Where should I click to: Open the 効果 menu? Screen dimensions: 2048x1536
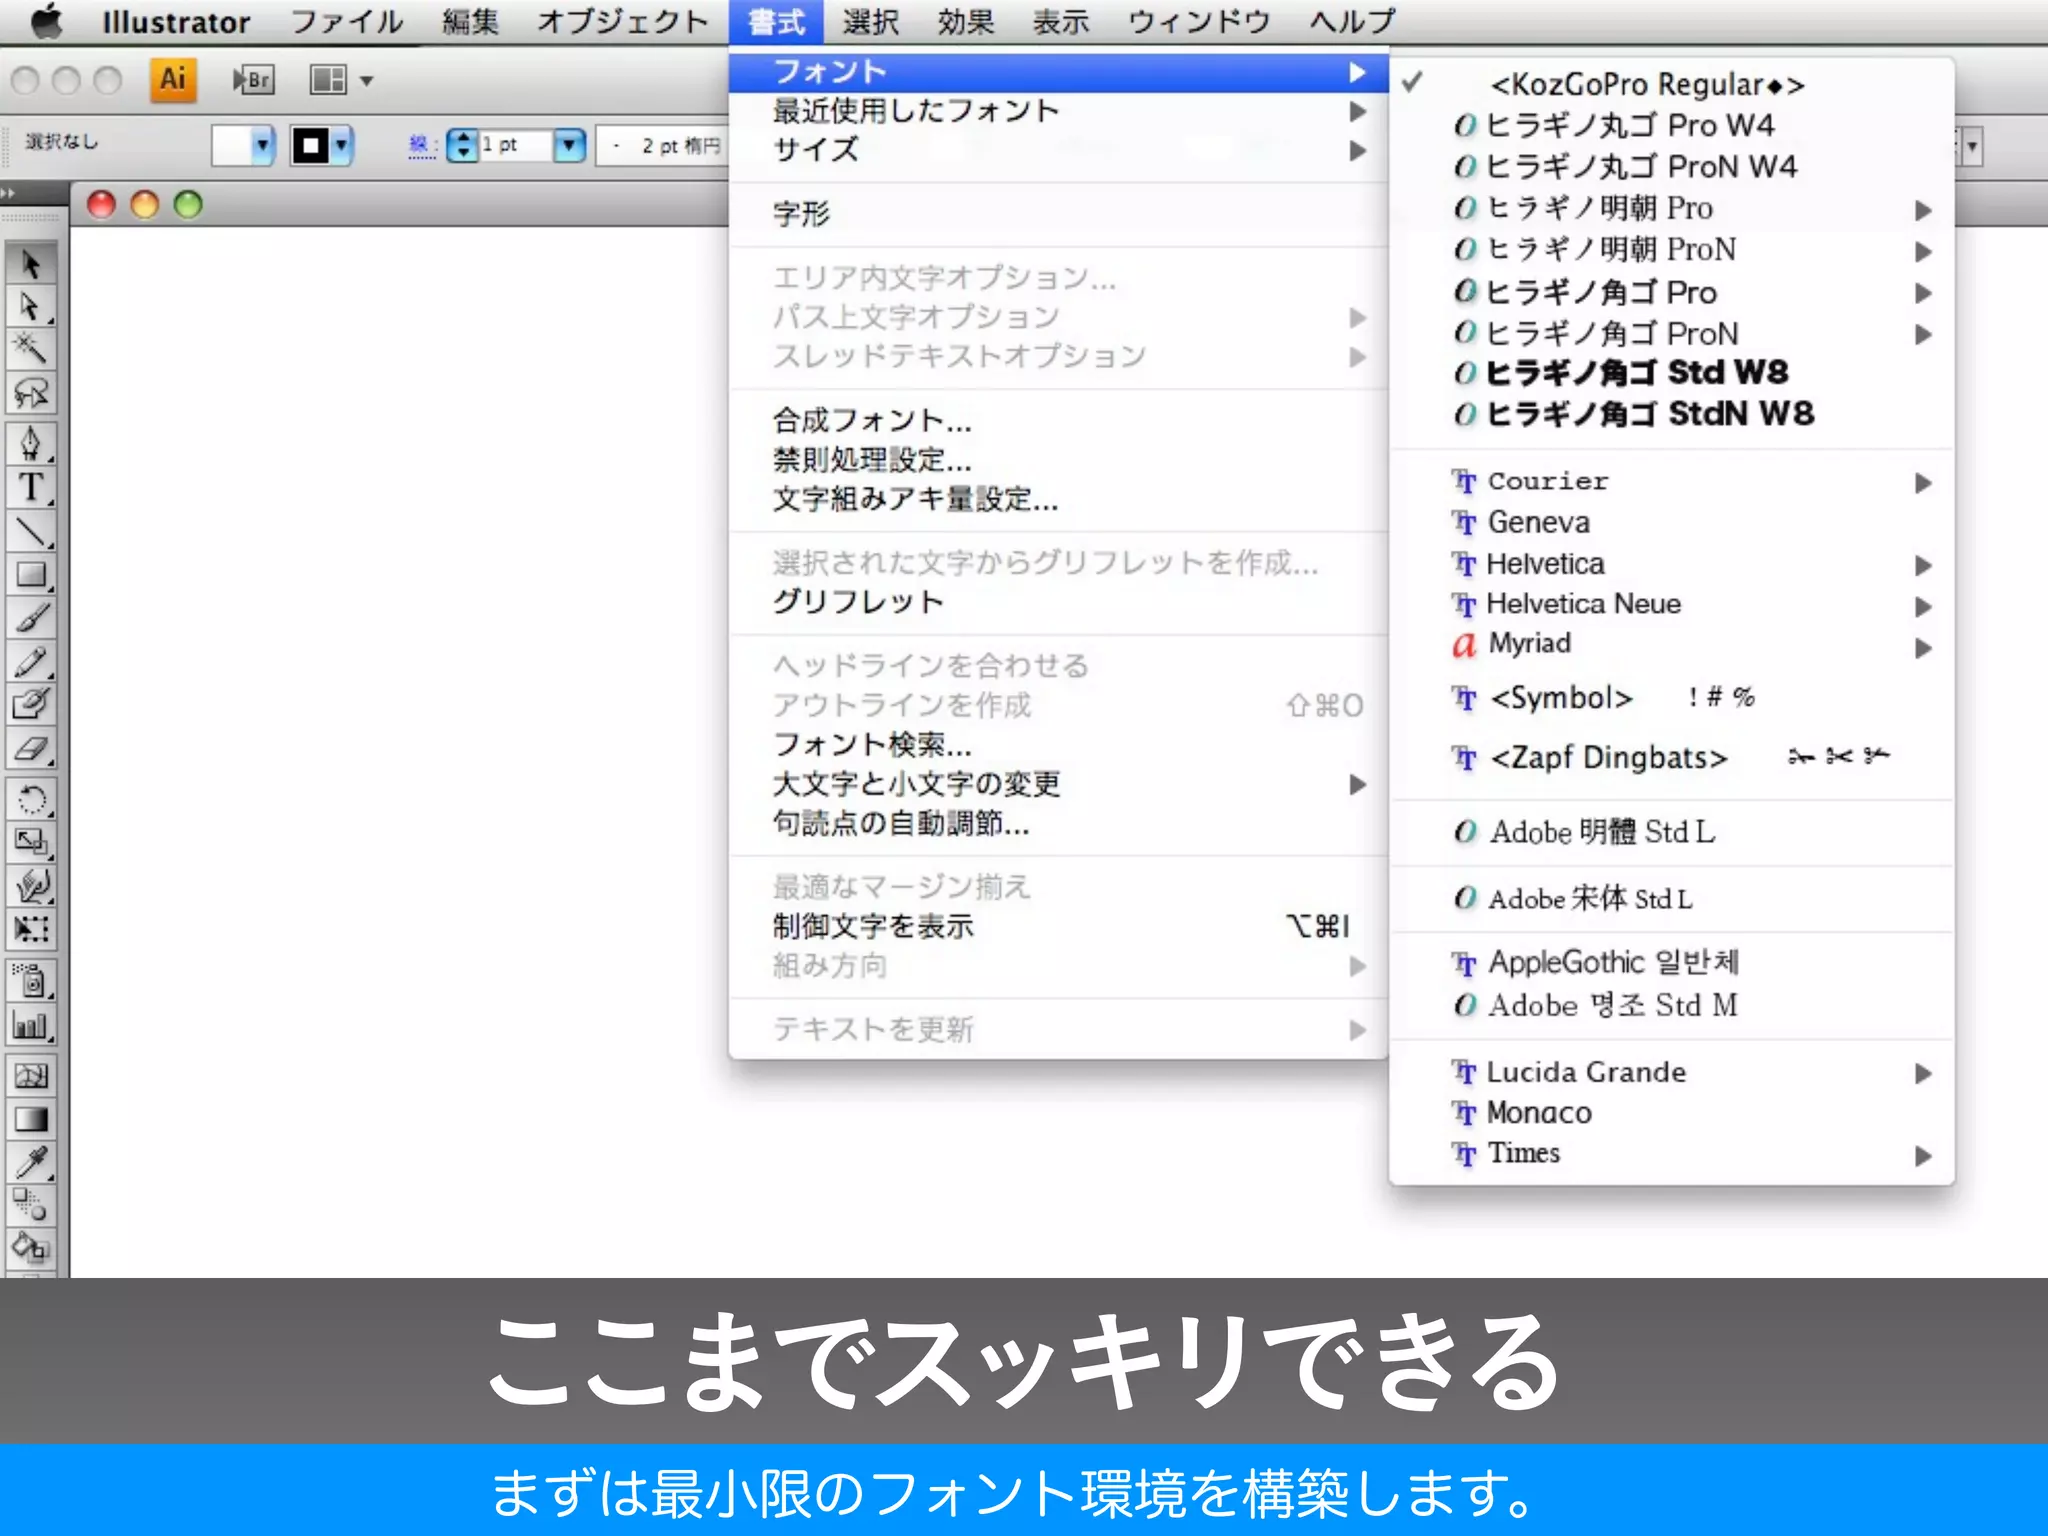pos(965,22)
